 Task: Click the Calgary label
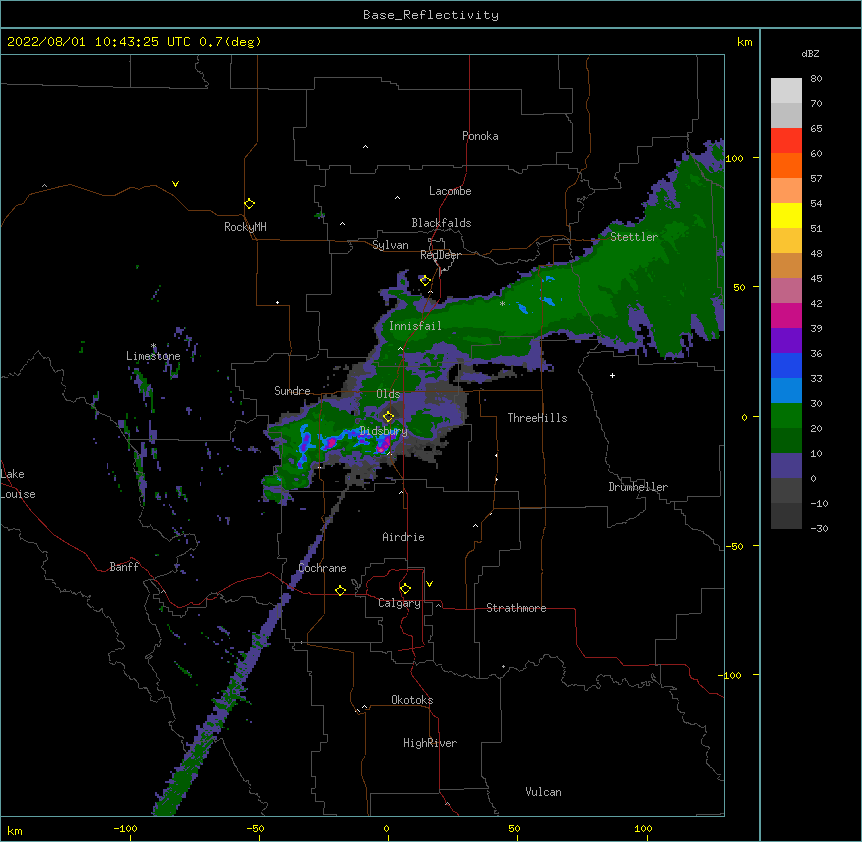(x=399, y=603)
